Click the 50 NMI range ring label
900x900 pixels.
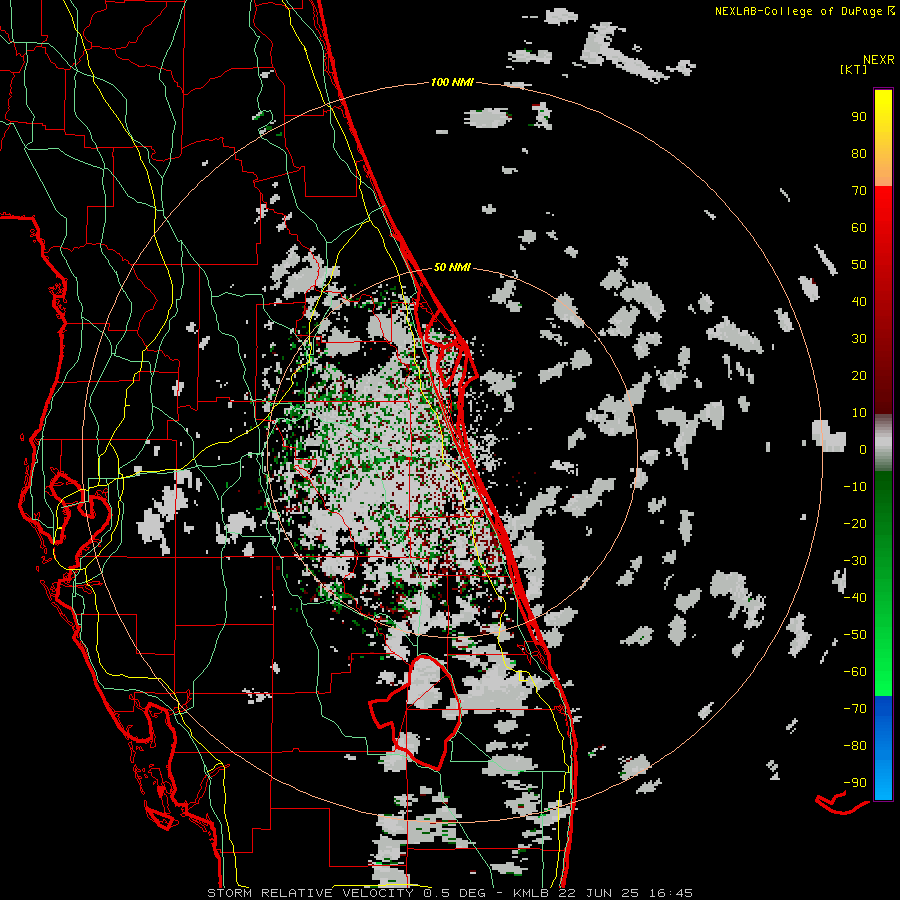(452, 267)
